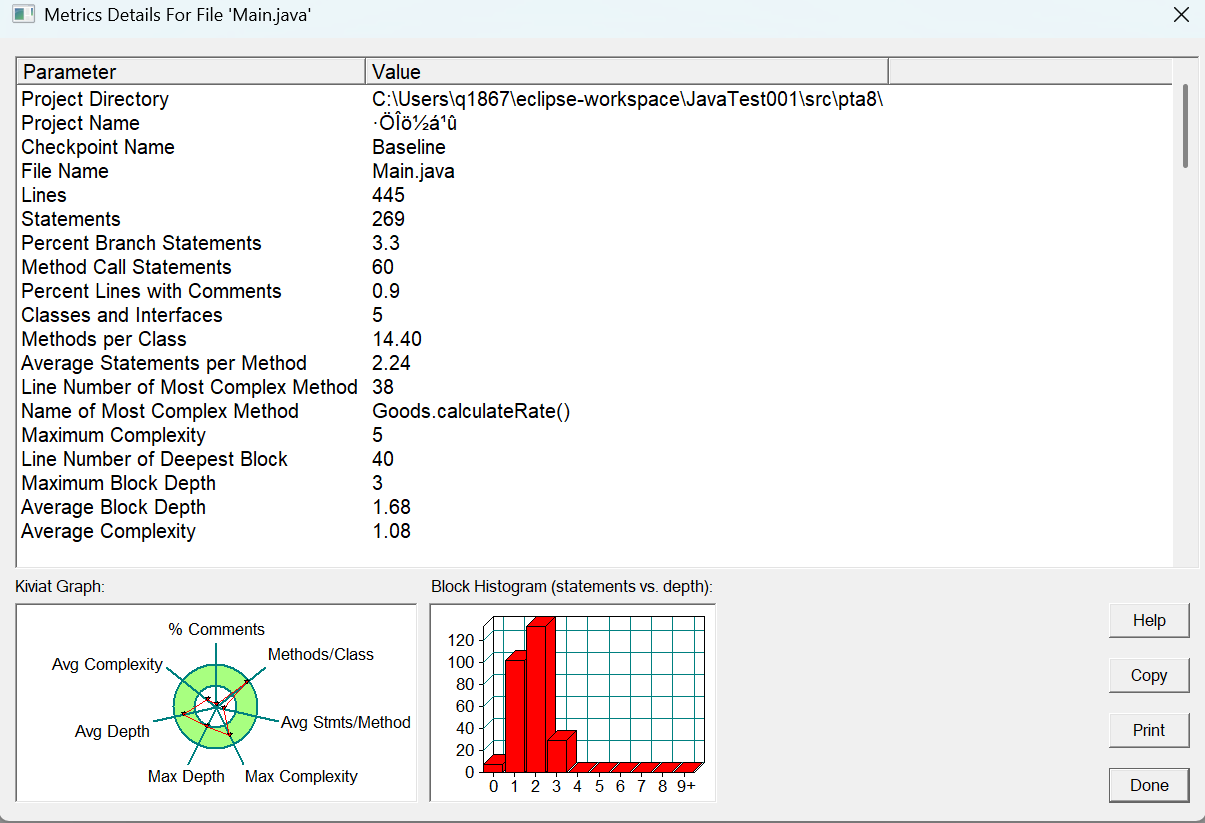This screenshot has height=823, width=1205.
Task: Select the Percent Lines with Comments row
Action: point(595,291)
